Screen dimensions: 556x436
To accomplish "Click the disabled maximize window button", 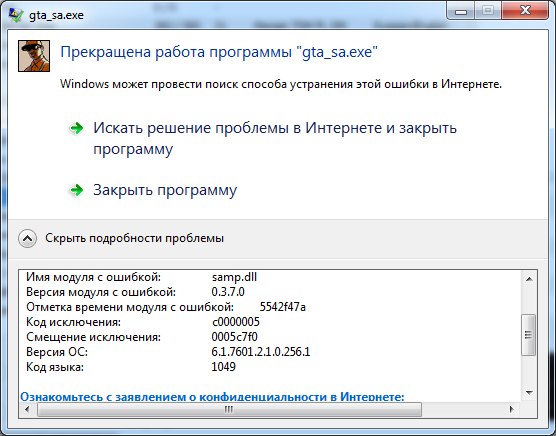I will [x=488, y=11].
